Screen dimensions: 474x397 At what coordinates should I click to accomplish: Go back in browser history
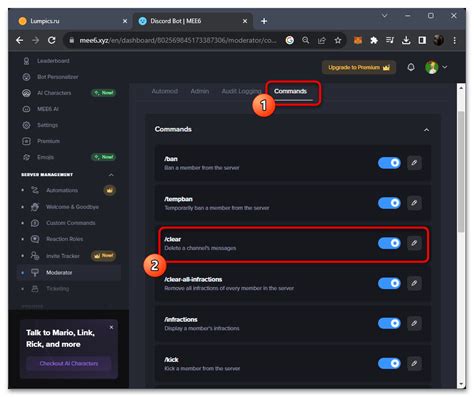[x=20, y=40]
